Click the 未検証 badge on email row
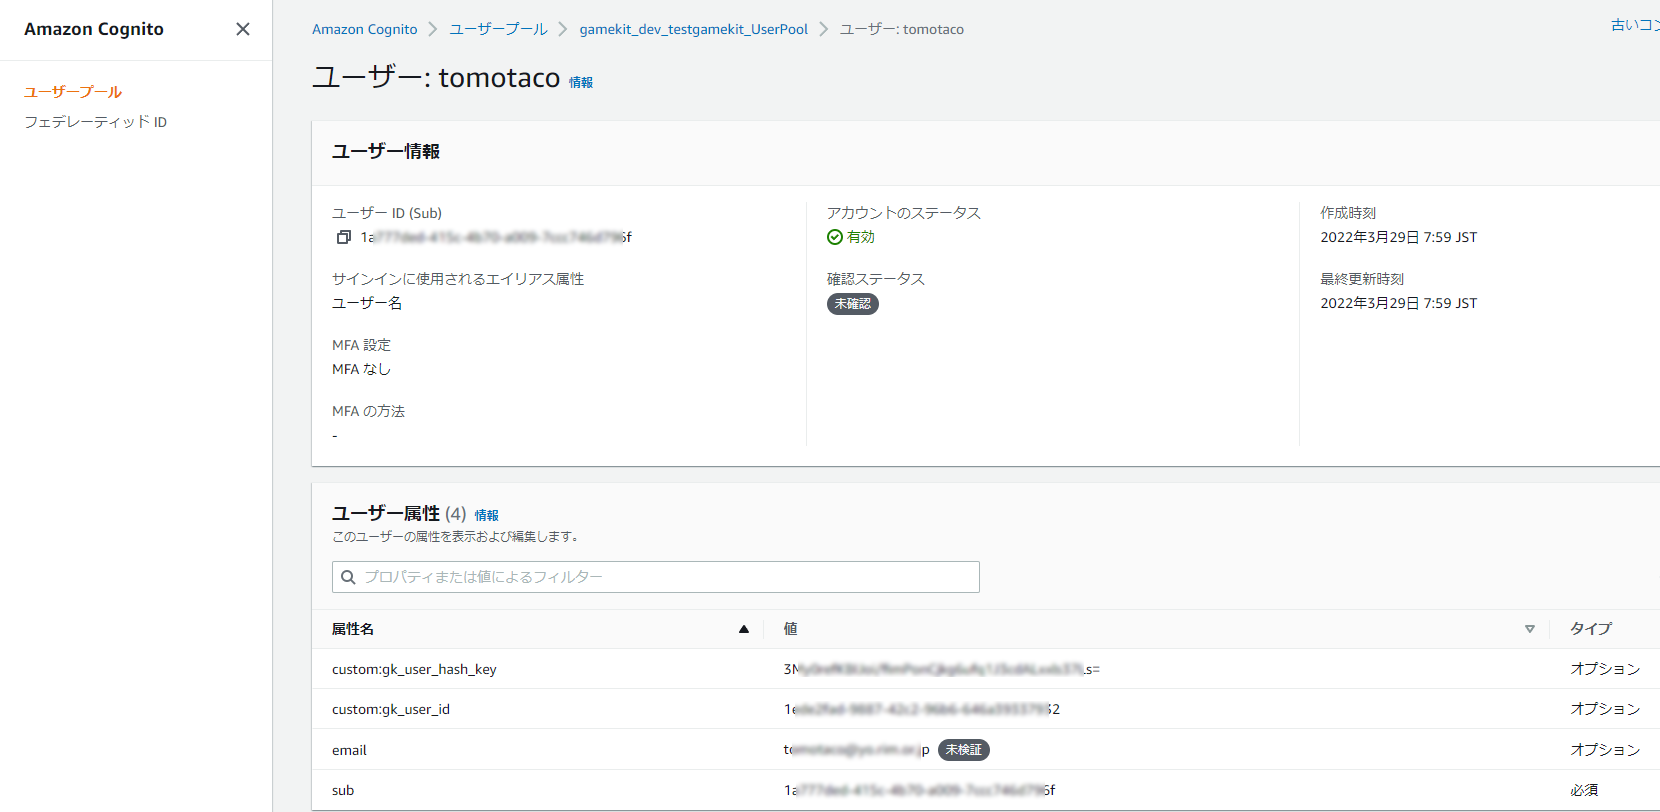 point(964,750)
